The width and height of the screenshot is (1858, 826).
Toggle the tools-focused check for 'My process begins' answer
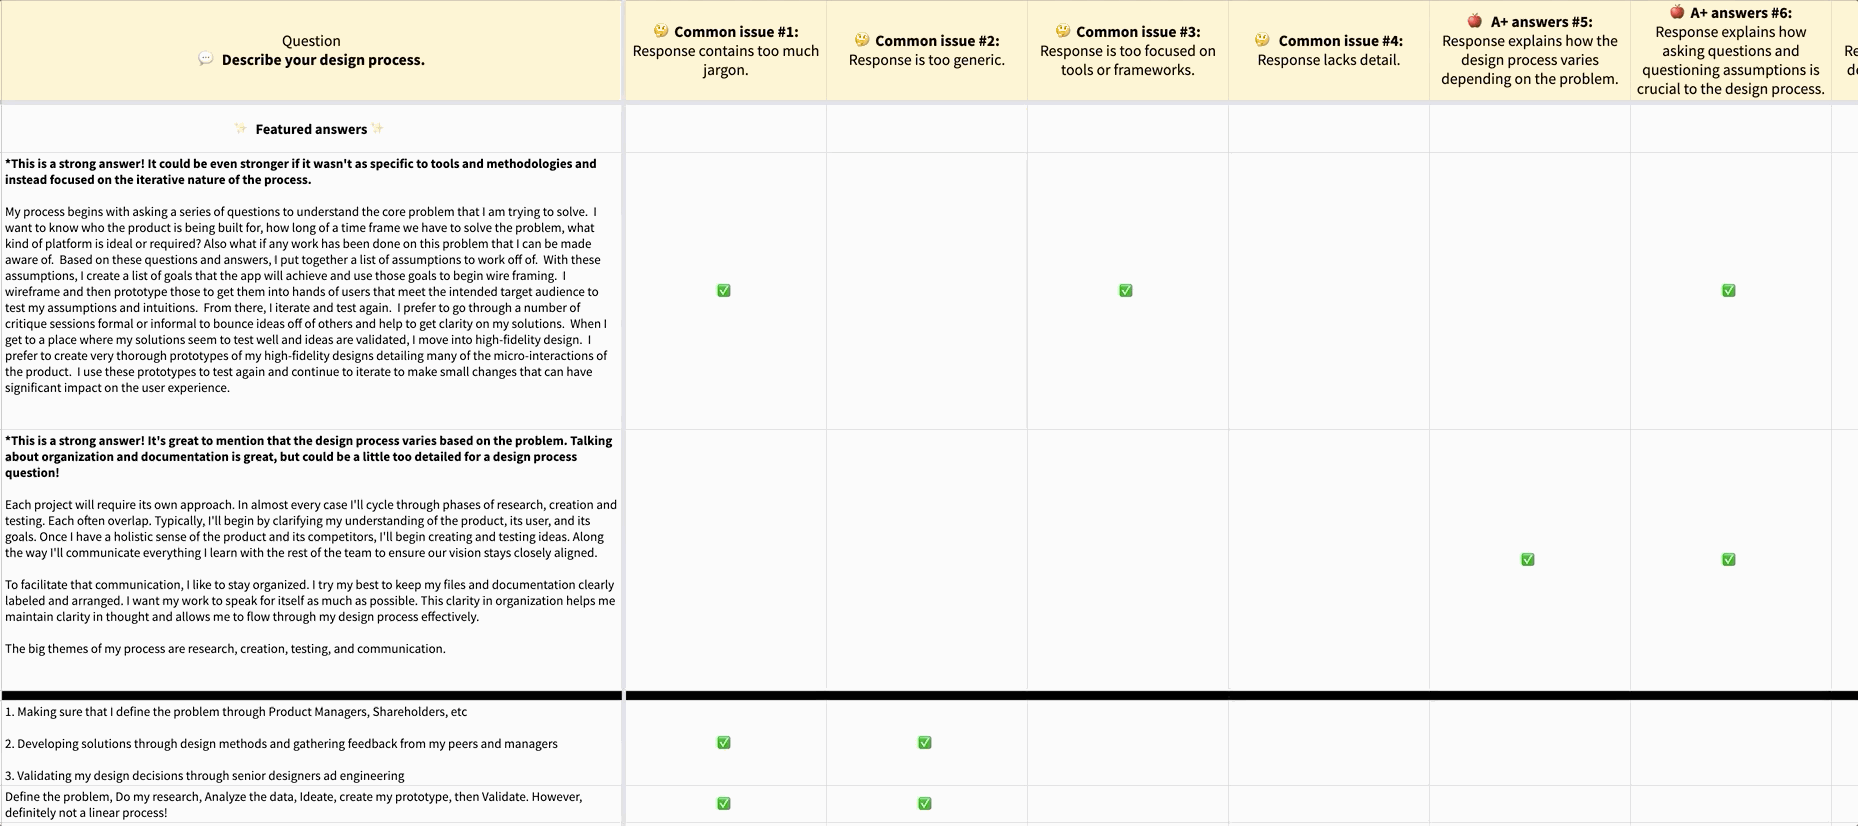1126,291
